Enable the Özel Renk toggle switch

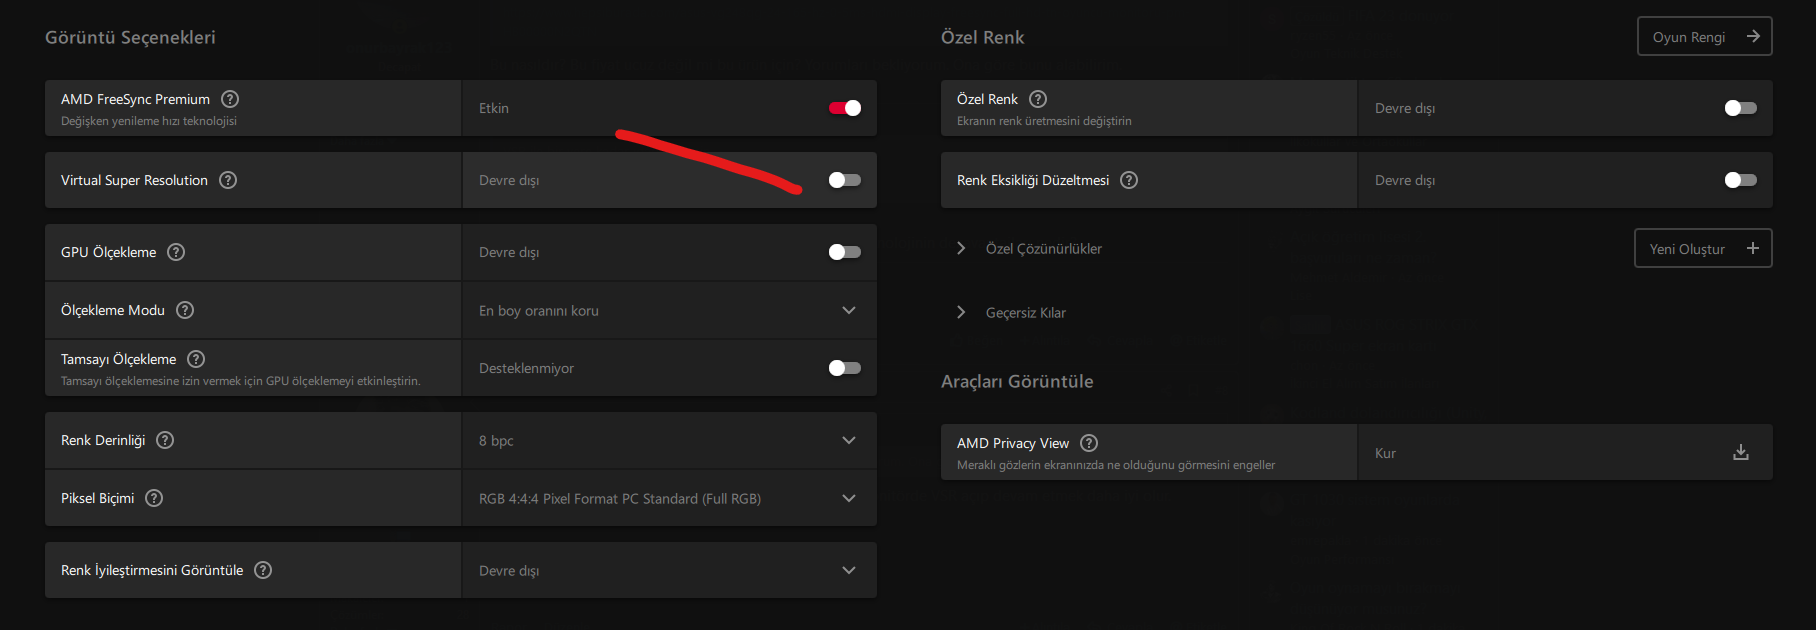(1741, 108)
